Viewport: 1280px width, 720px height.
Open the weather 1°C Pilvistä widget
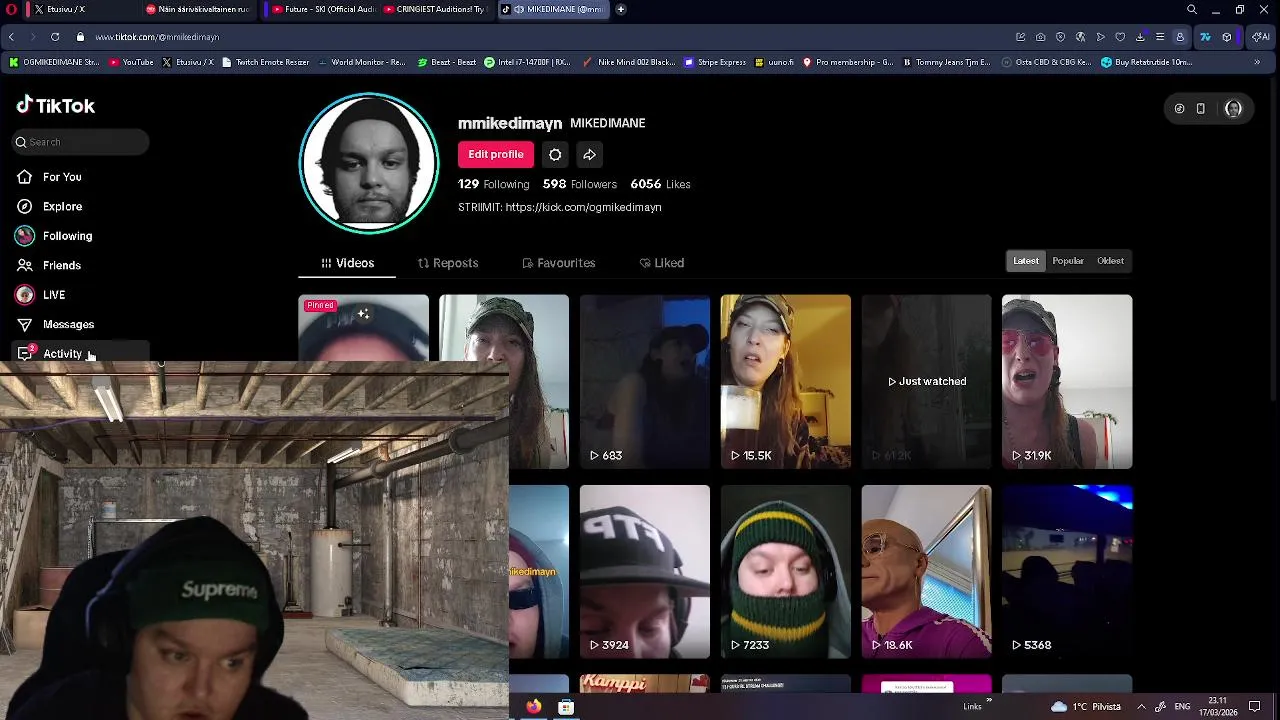point(1088,707)
